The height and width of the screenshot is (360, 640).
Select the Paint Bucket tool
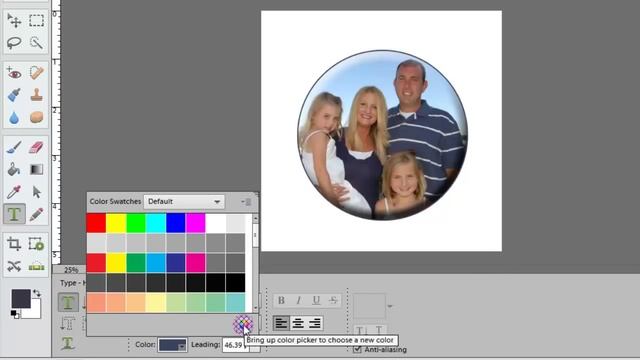pos(14,169)
